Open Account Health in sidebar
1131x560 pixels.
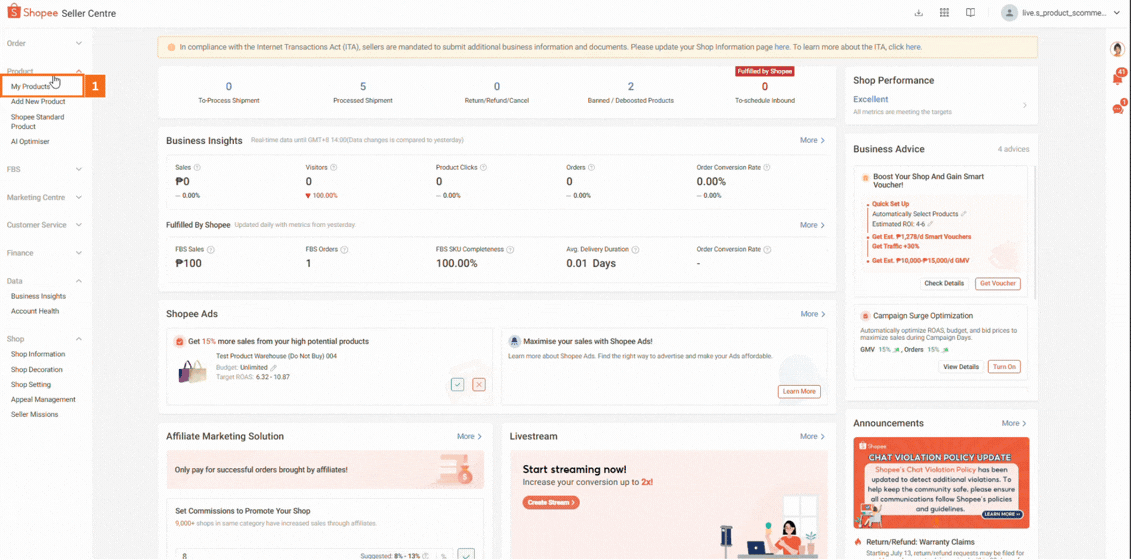35,311
